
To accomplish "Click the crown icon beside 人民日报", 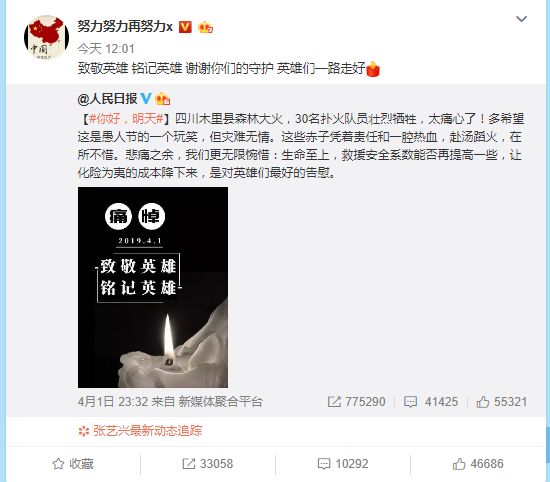I will [162, 99].
